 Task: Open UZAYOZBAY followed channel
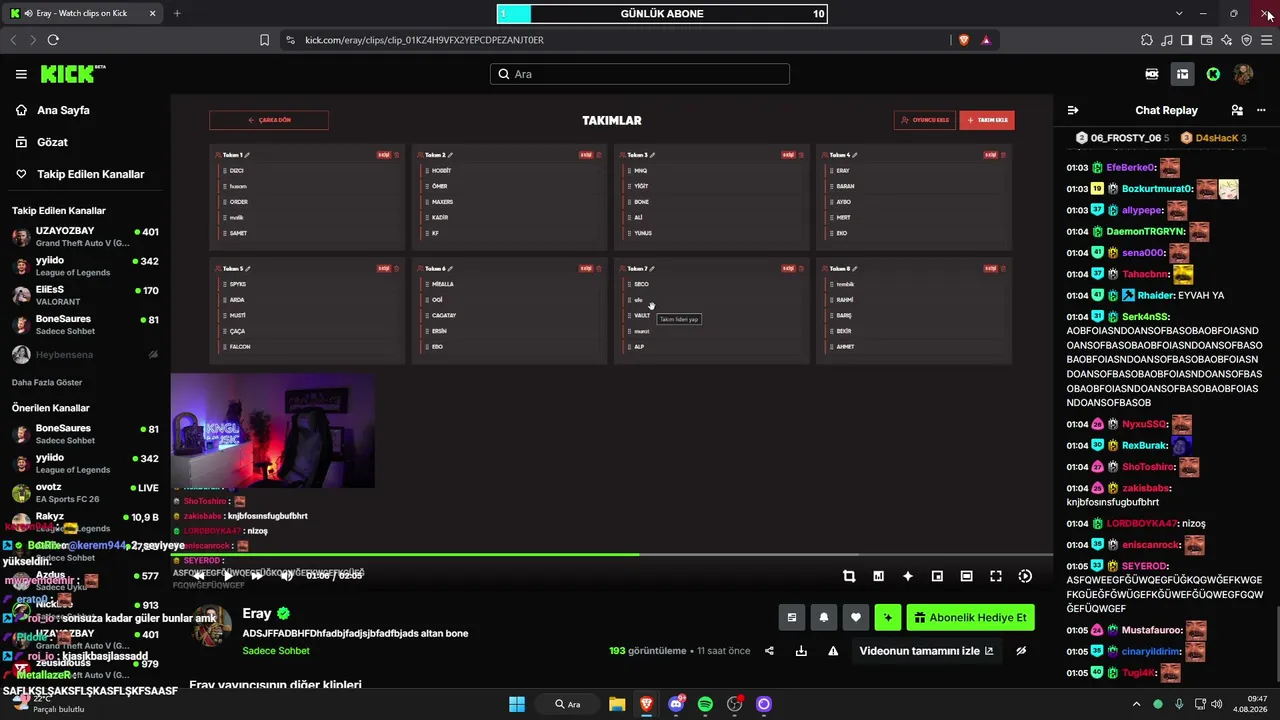(x=85, y=237)
